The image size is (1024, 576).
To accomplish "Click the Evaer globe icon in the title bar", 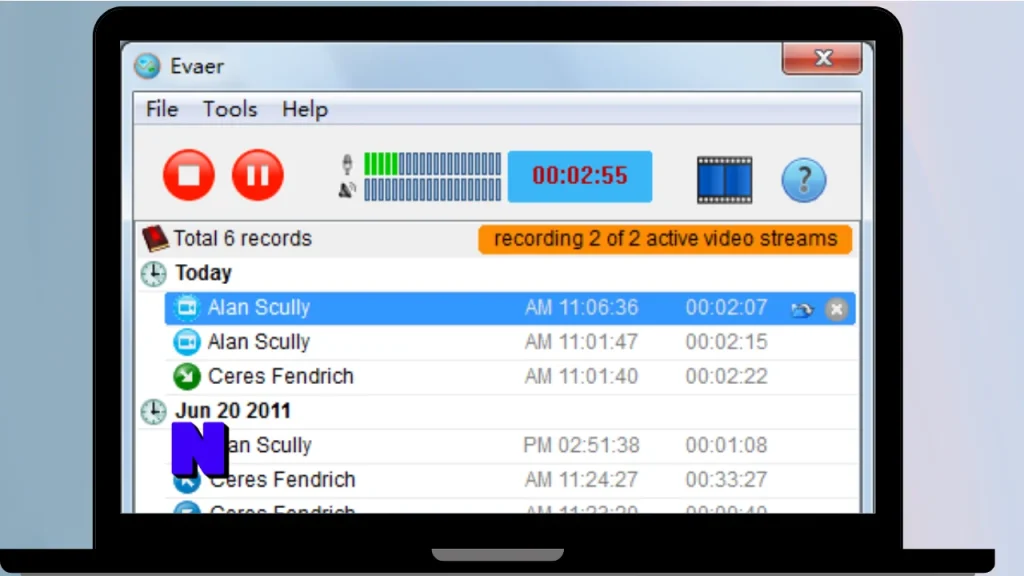I will pos(147,66).
